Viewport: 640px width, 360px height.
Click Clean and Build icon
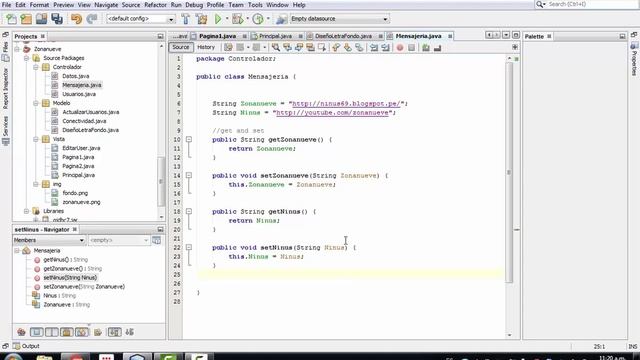pyautogui.click(x=201, y=19)
